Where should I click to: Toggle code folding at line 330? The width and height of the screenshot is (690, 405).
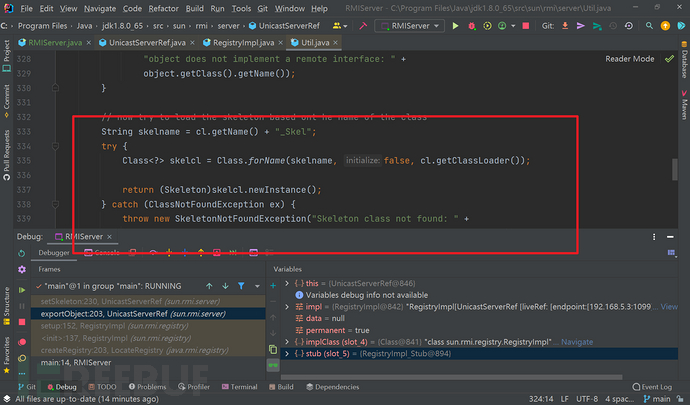pos(55,88)
